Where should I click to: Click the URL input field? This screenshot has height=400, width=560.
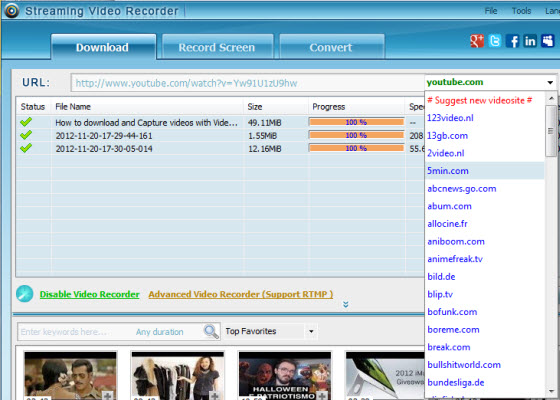pos(248,83)
